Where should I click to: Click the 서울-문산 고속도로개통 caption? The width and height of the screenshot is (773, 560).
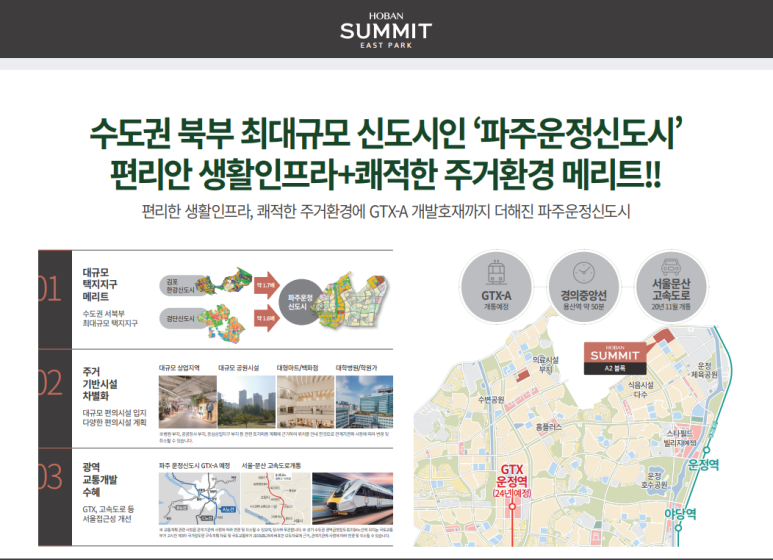coord(271,465)
